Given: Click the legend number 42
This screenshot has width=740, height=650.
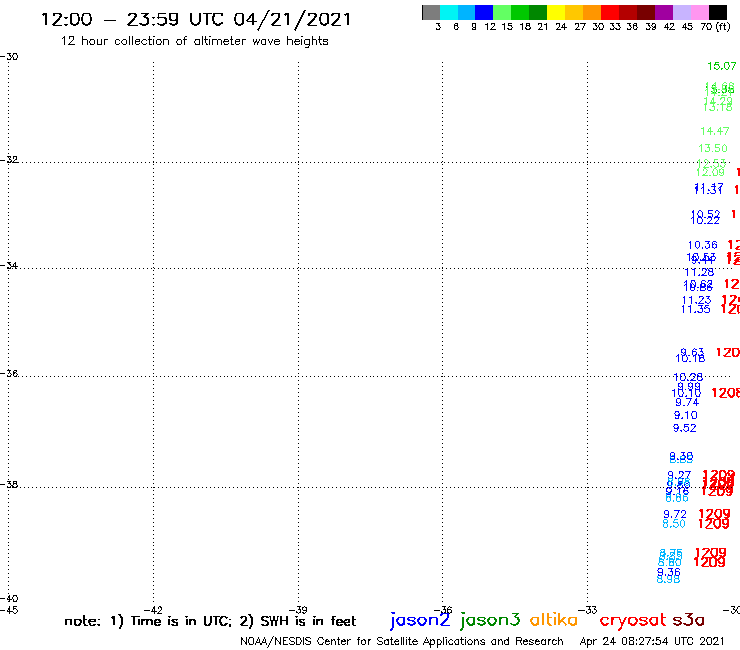Looking at the screenshot, I should coord(669,26).
